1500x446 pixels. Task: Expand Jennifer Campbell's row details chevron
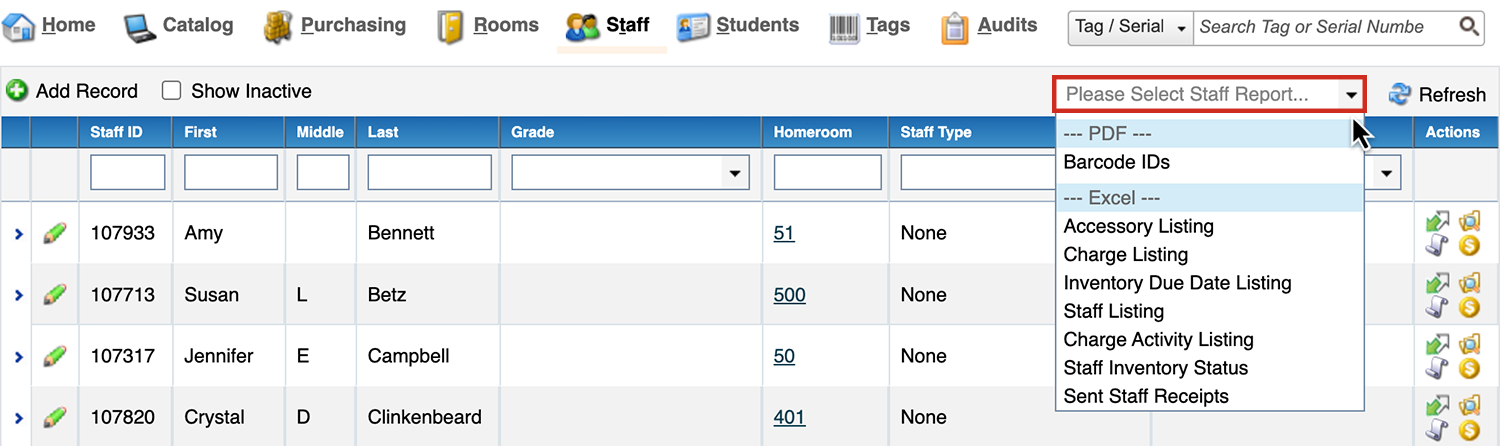click(17, 356)
